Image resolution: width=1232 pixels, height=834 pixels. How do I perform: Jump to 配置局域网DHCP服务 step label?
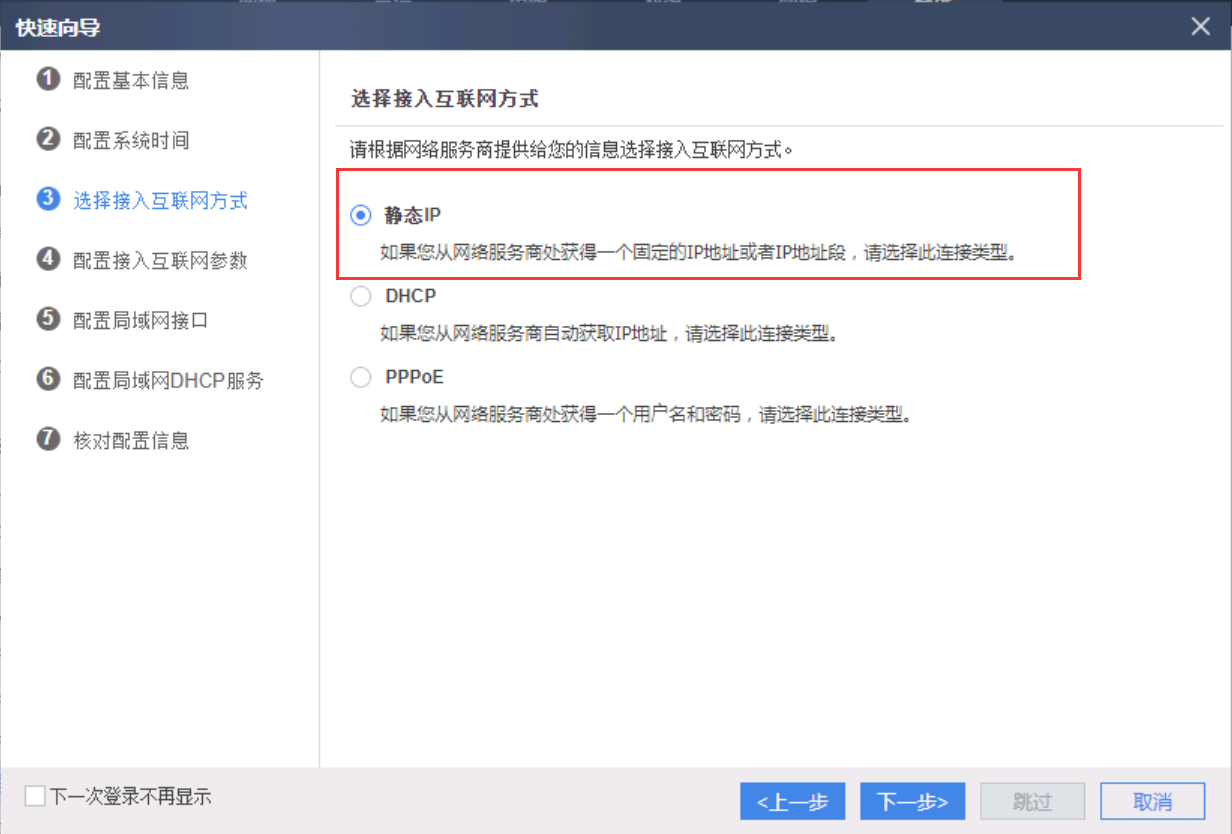click(168, 380)
